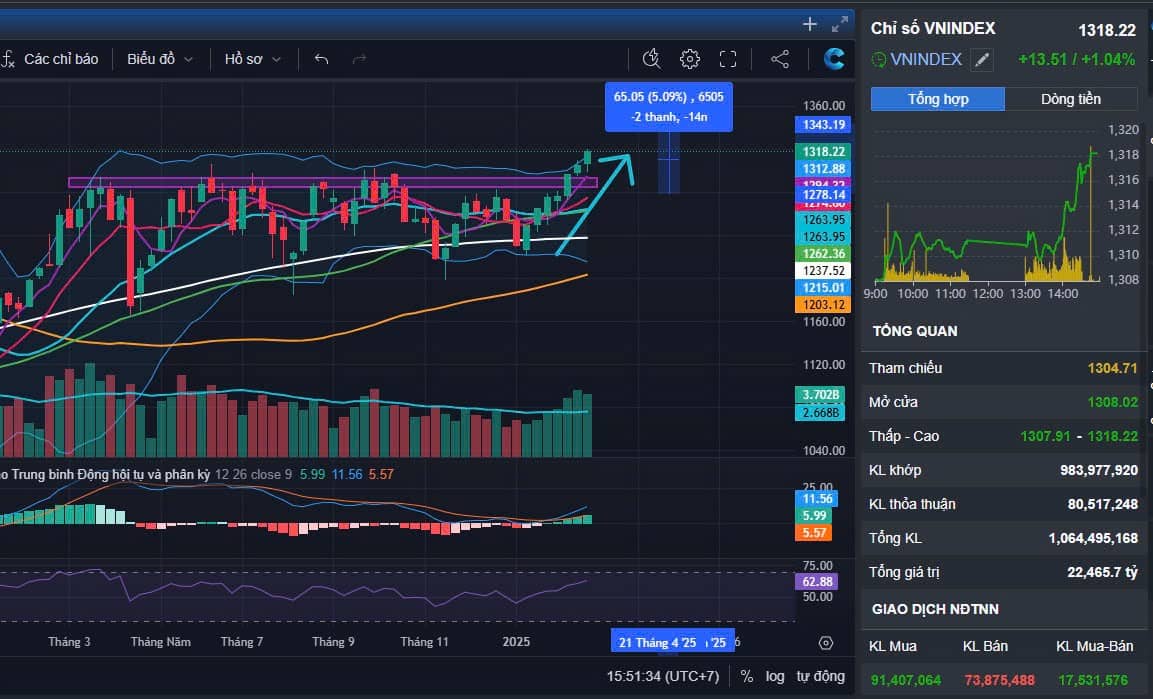The height and width of the screenshot is (699, 1153).
Task: Expand the Biểu đồ dropdown
Action: (x=160, y=59)
